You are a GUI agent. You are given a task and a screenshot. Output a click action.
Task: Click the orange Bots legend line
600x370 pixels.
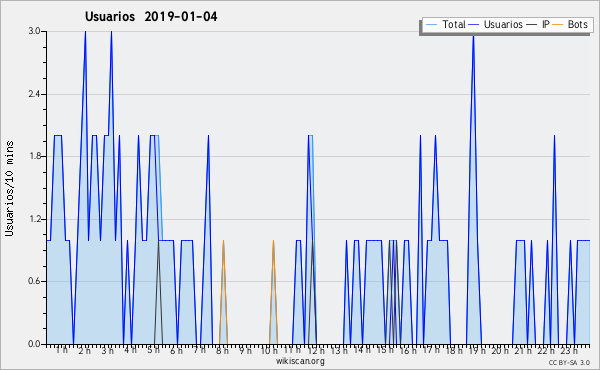pos(558,25)
